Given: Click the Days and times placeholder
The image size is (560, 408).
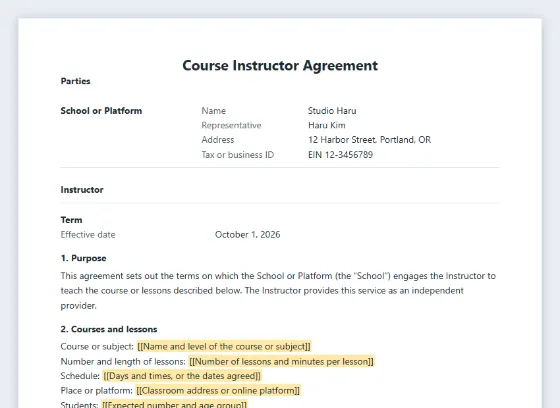Looking at the screenshot, I should pos(182,376).
